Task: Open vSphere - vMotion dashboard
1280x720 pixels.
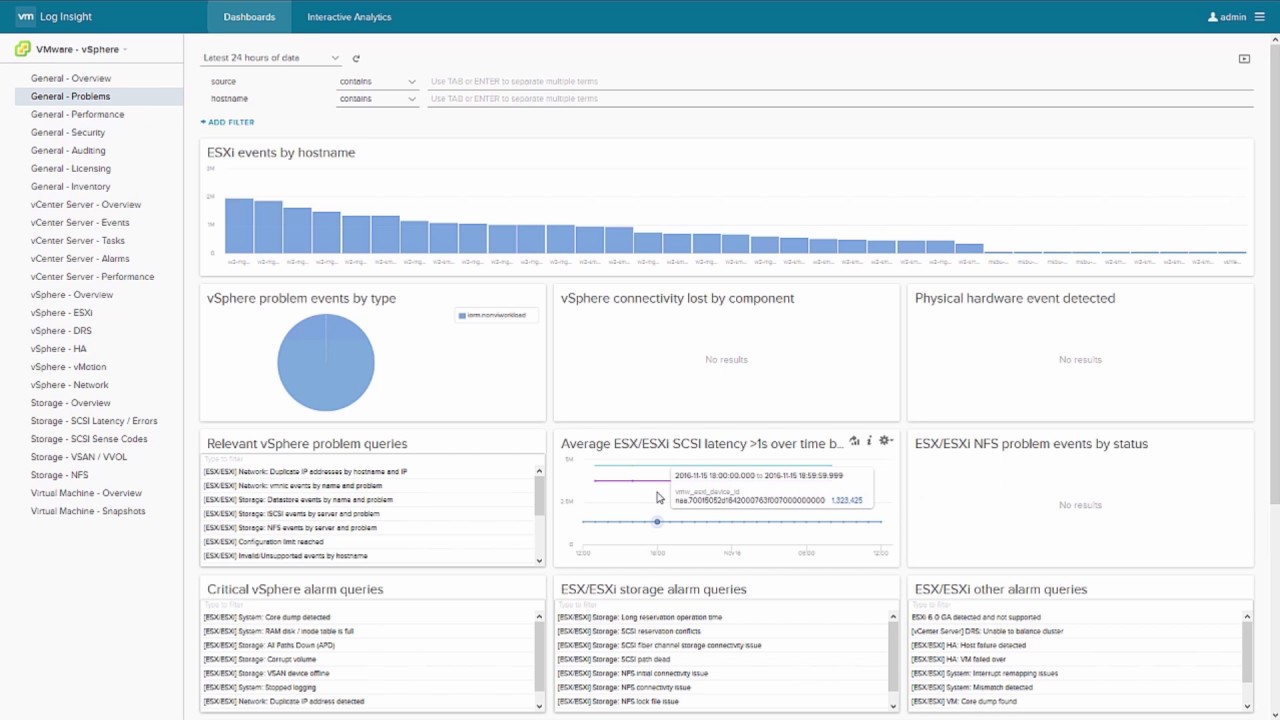Action: point(68,367)
